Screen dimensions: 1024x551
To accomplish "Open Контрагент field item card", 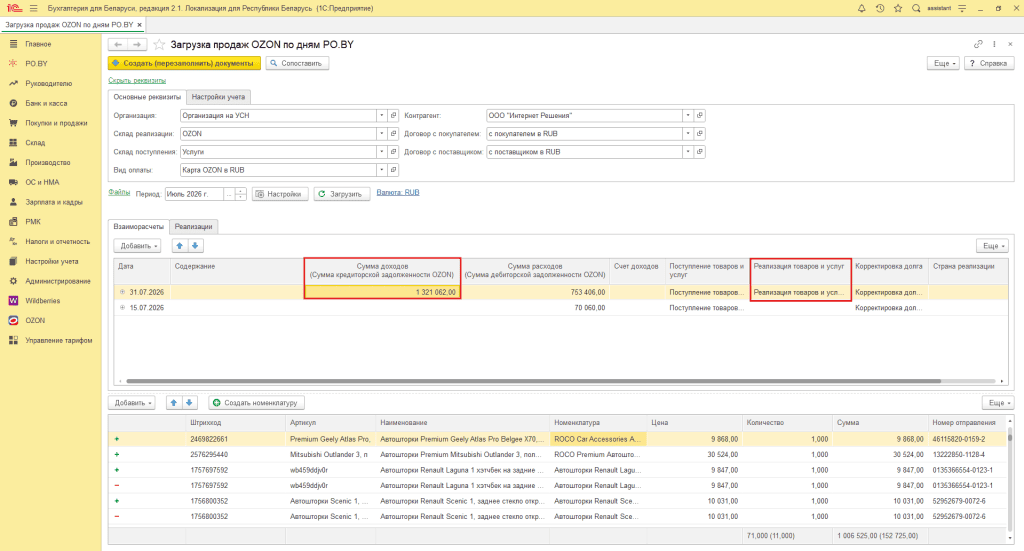I will point(699,116).
